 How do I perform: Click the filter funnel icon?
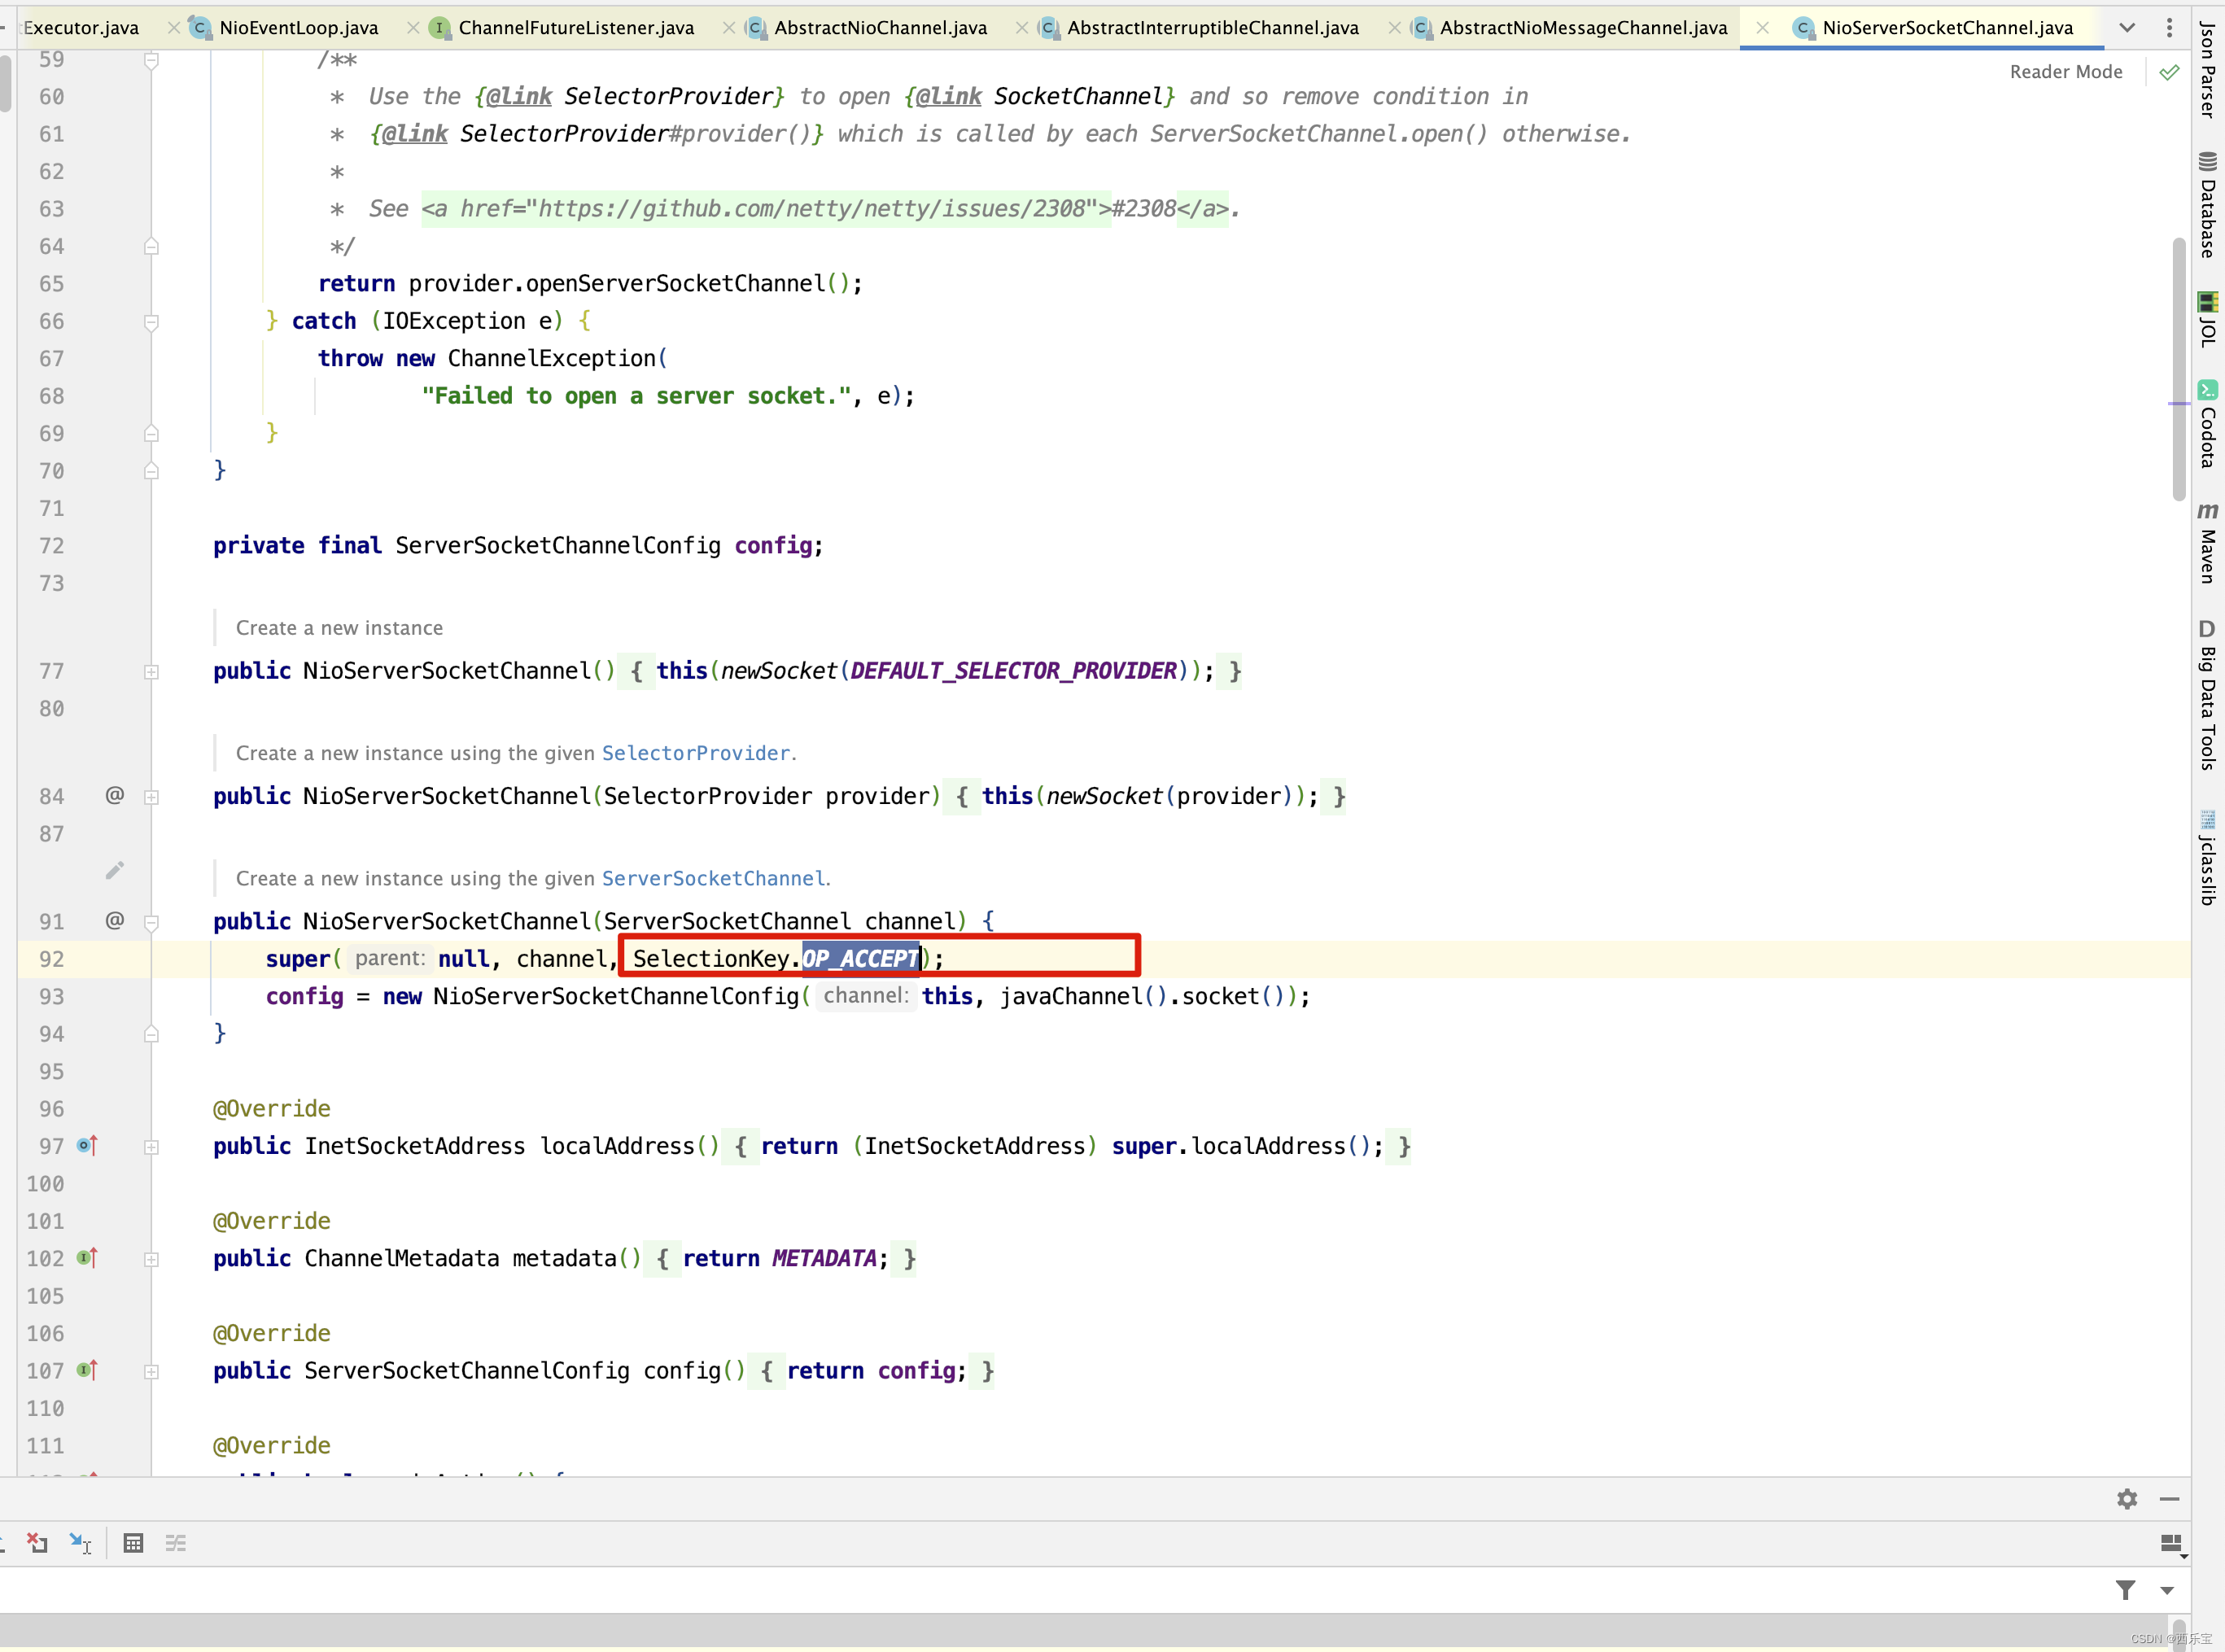pos(2126,1590)
